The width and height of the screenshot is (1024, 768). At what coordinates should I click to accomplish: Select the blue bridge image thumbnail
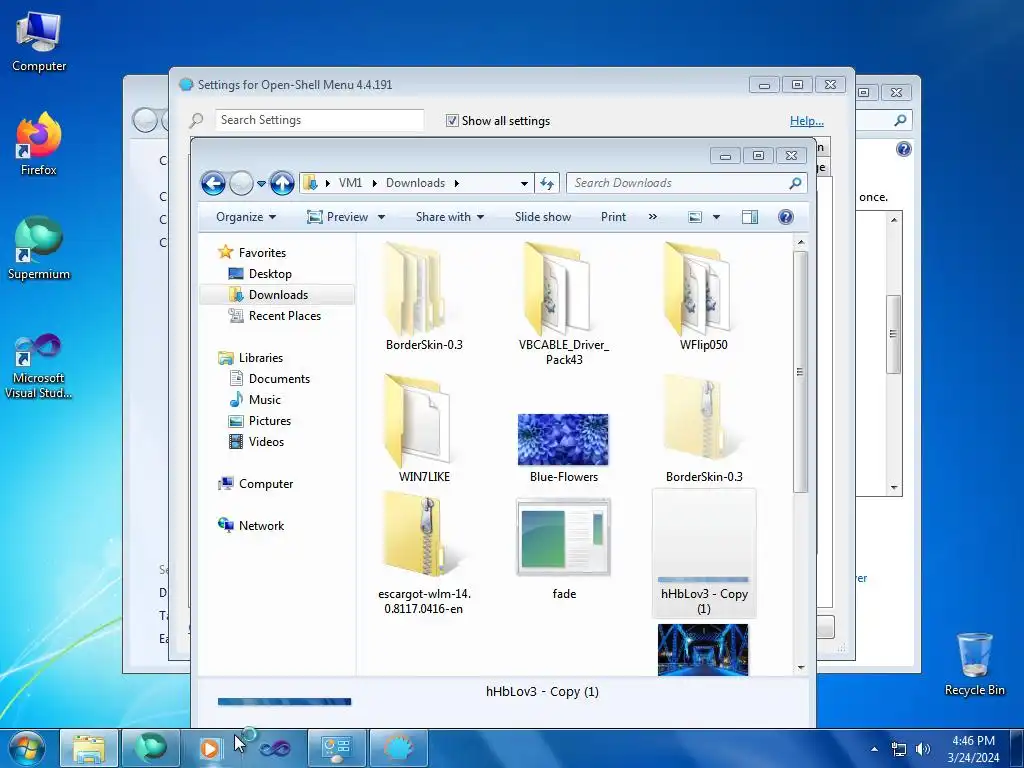point(703,650)
